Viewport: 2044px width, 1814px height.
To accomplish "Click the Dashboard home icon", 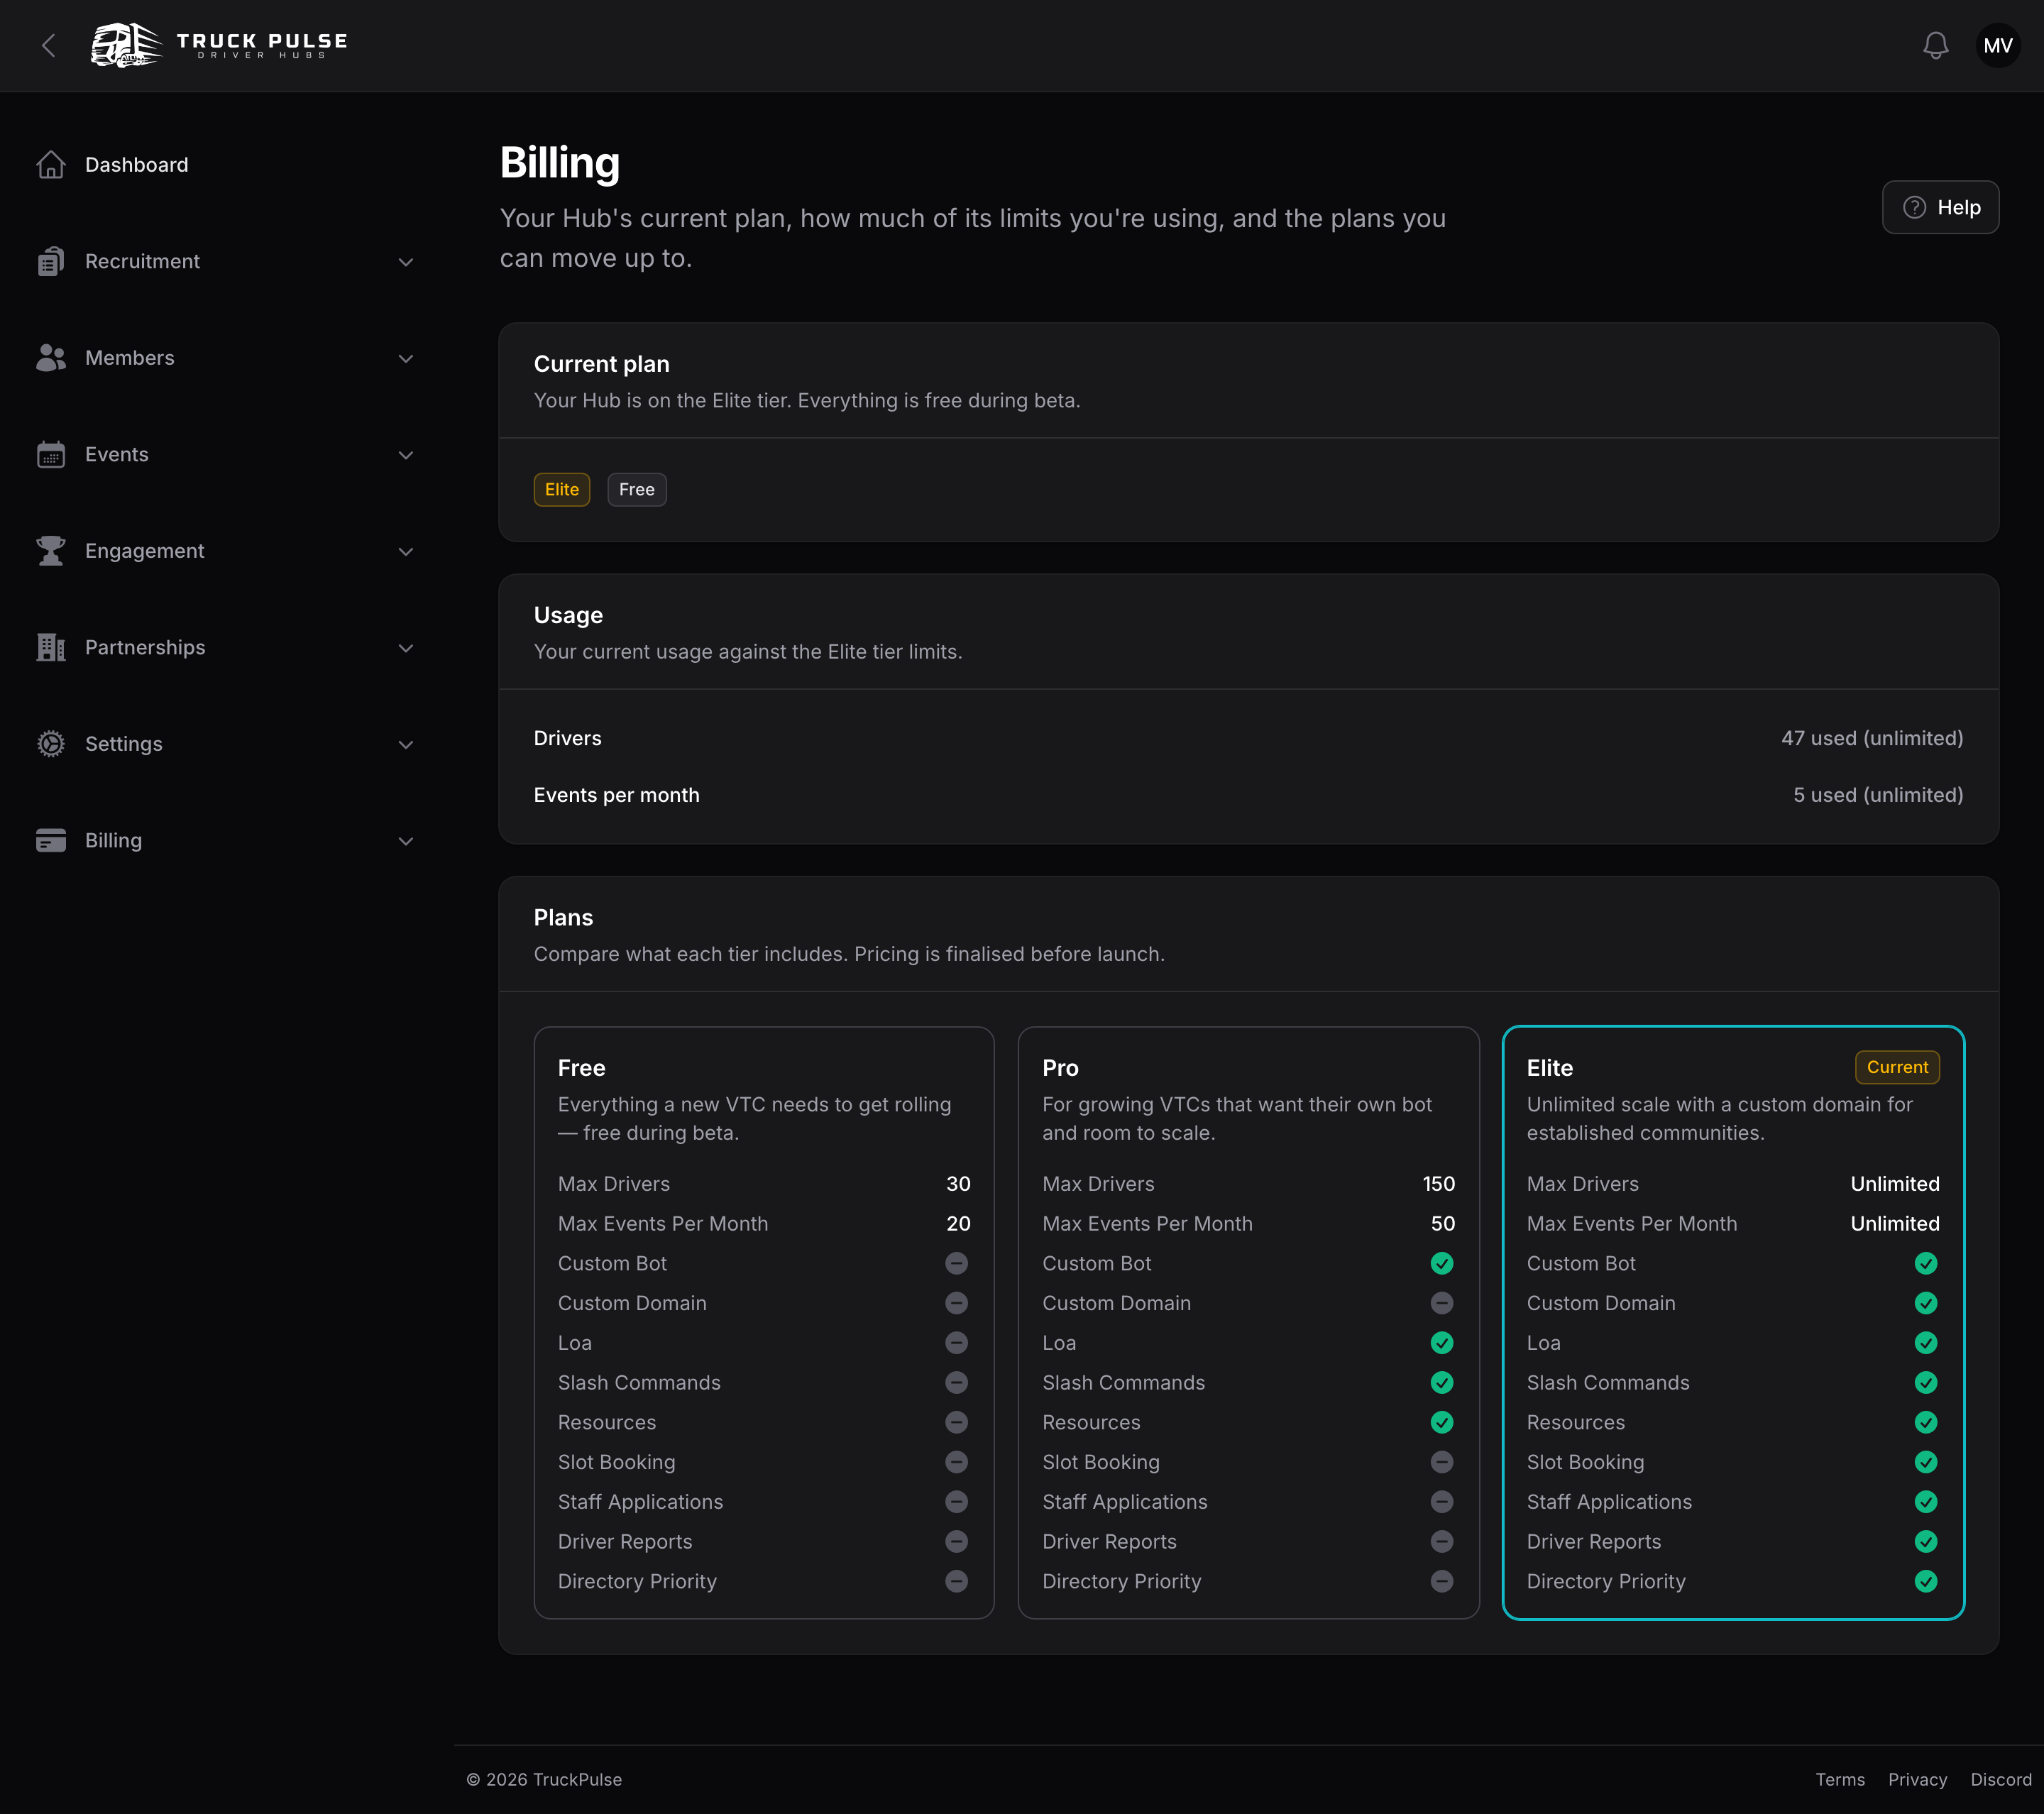I will (51, 164).
